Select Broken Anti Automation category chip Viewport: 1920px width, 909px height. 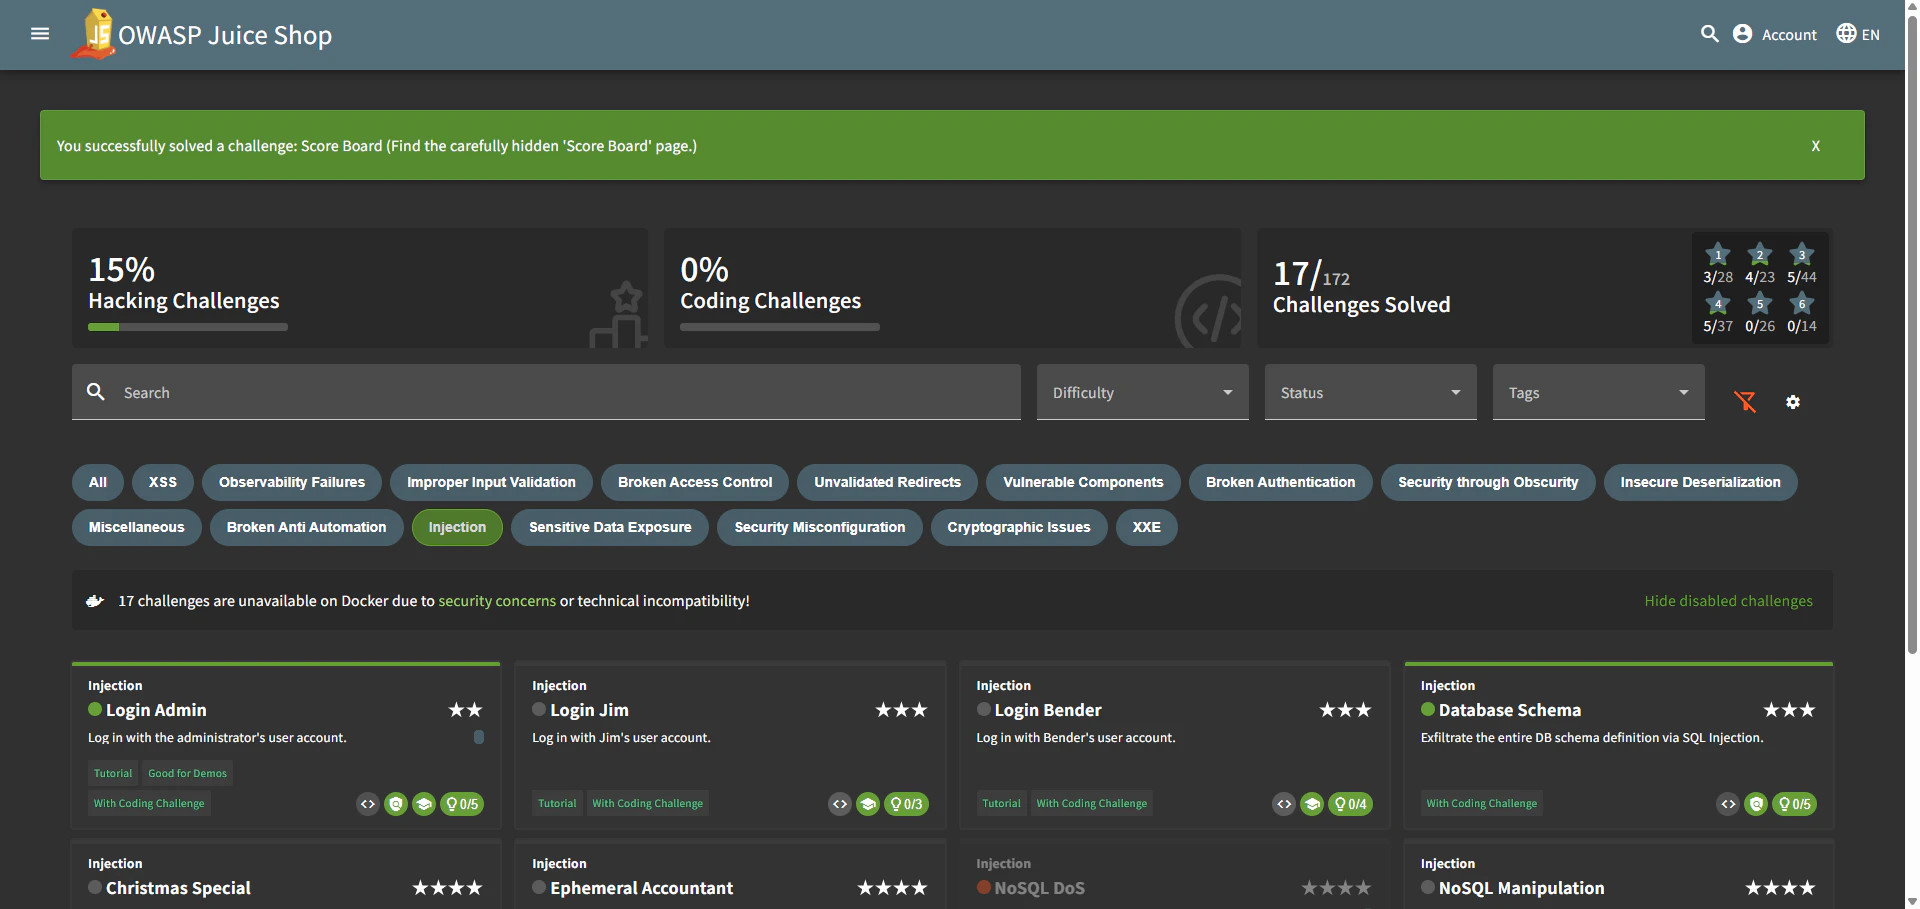[x=306, y=527]
